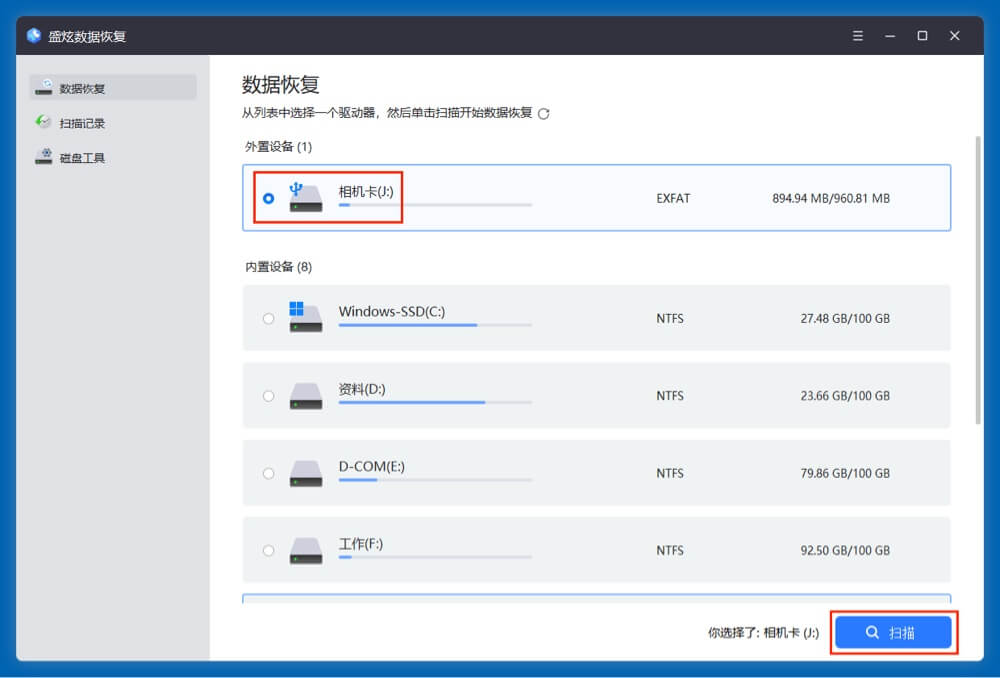Click the 扫描记录 sidebar icon

click(x=43, y=123)
